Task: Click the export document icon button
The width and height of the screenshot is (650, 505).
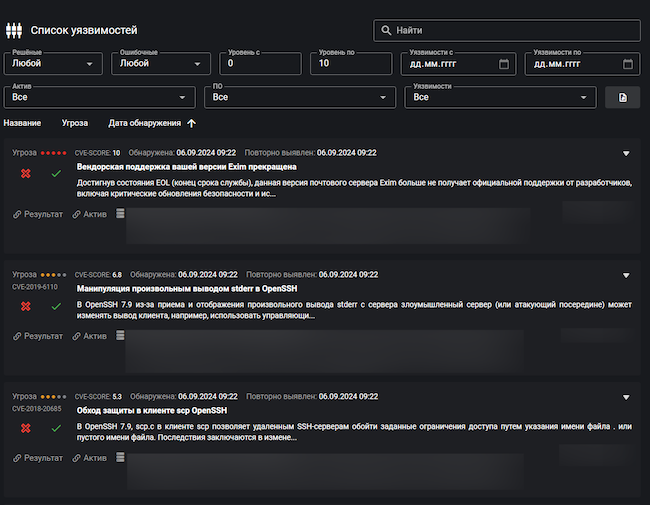Action: [x=622, y=97]
